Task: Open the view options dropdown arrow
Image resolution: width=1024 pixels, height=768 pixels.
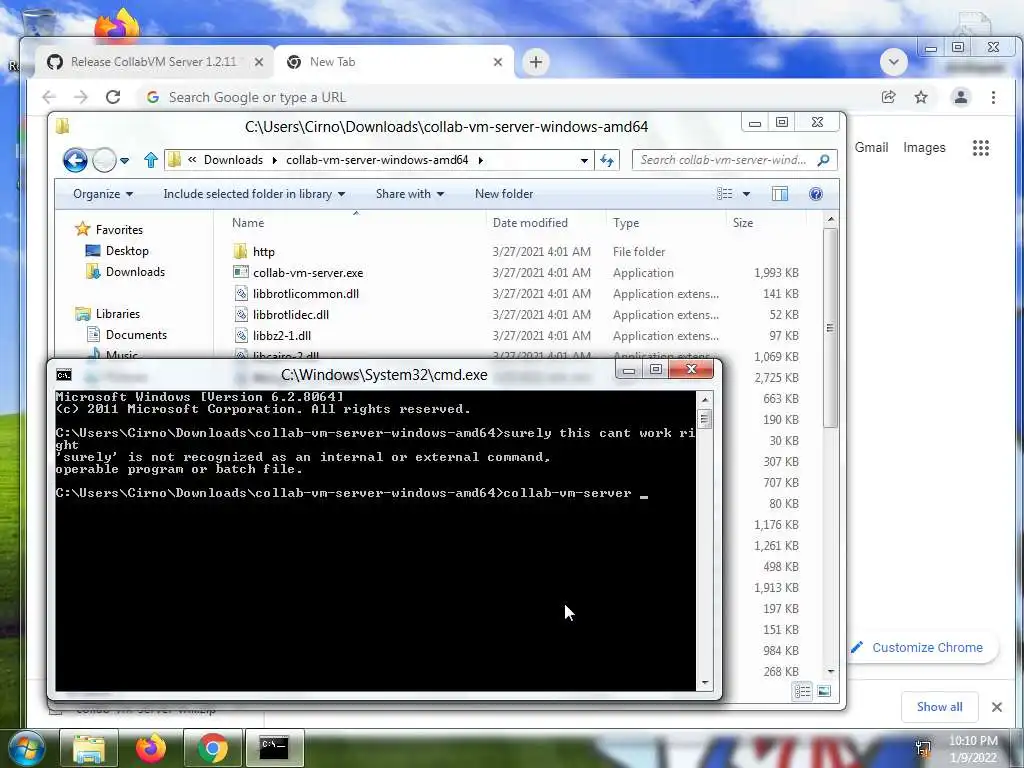Action: click(746, 194)
